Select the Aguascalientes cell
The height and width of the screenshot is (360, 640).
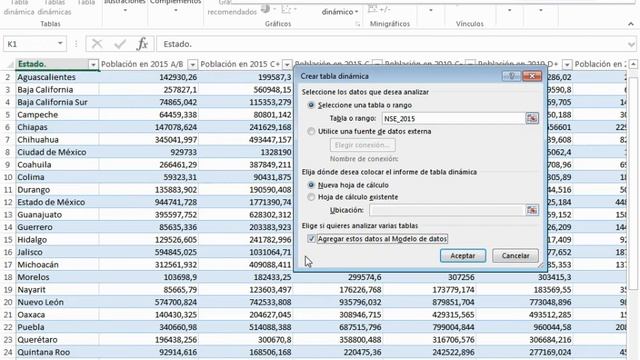(x=57, y=77)
